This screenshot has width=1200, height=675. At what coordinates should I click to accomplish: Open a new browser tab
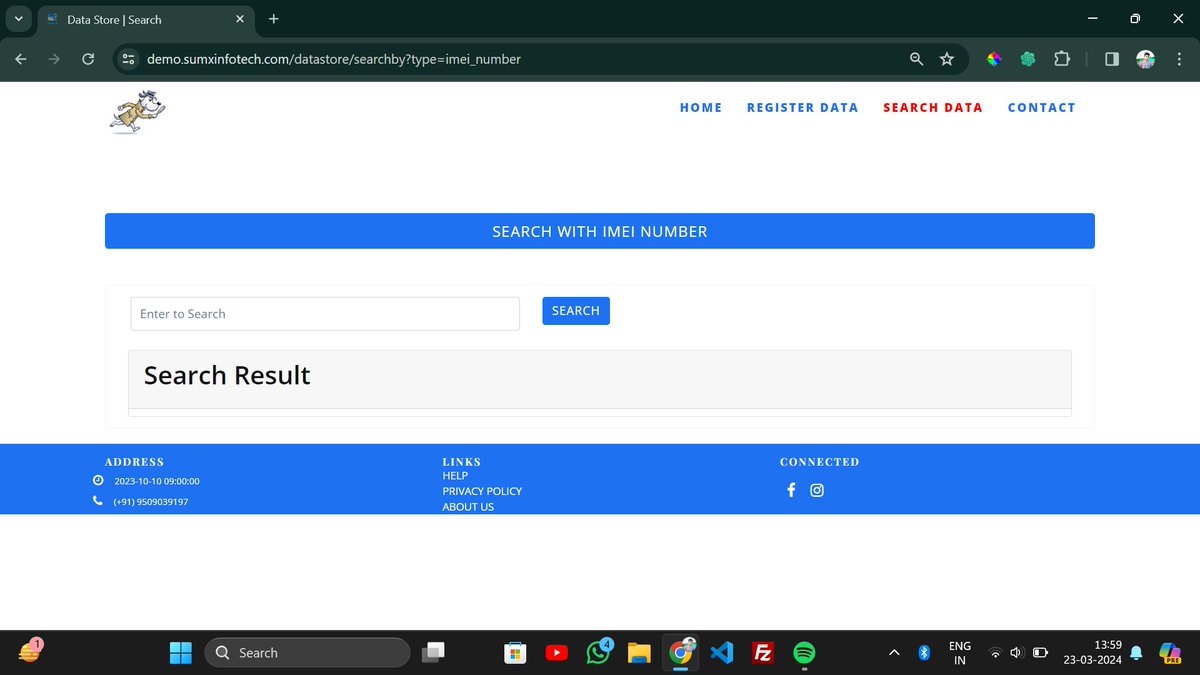(274, 19)
